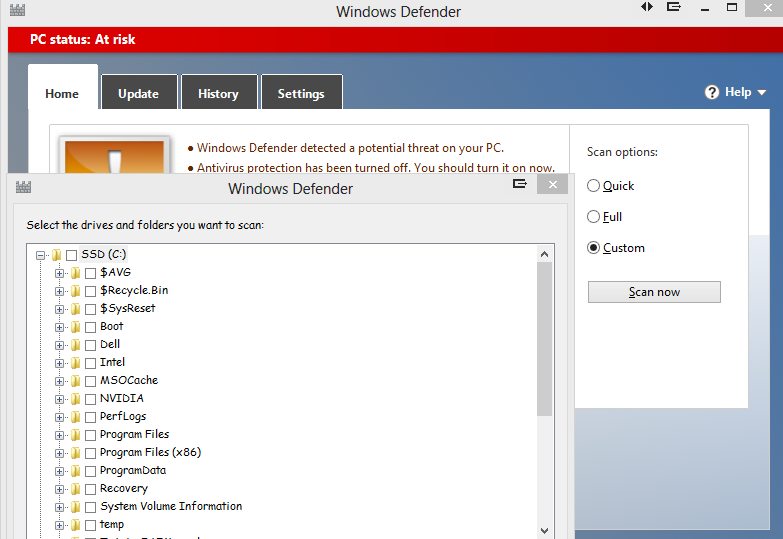The width and height of the screenshot is (783, 539).
Task: Expand the System Volume Information node
Action: tap(59, 507)
